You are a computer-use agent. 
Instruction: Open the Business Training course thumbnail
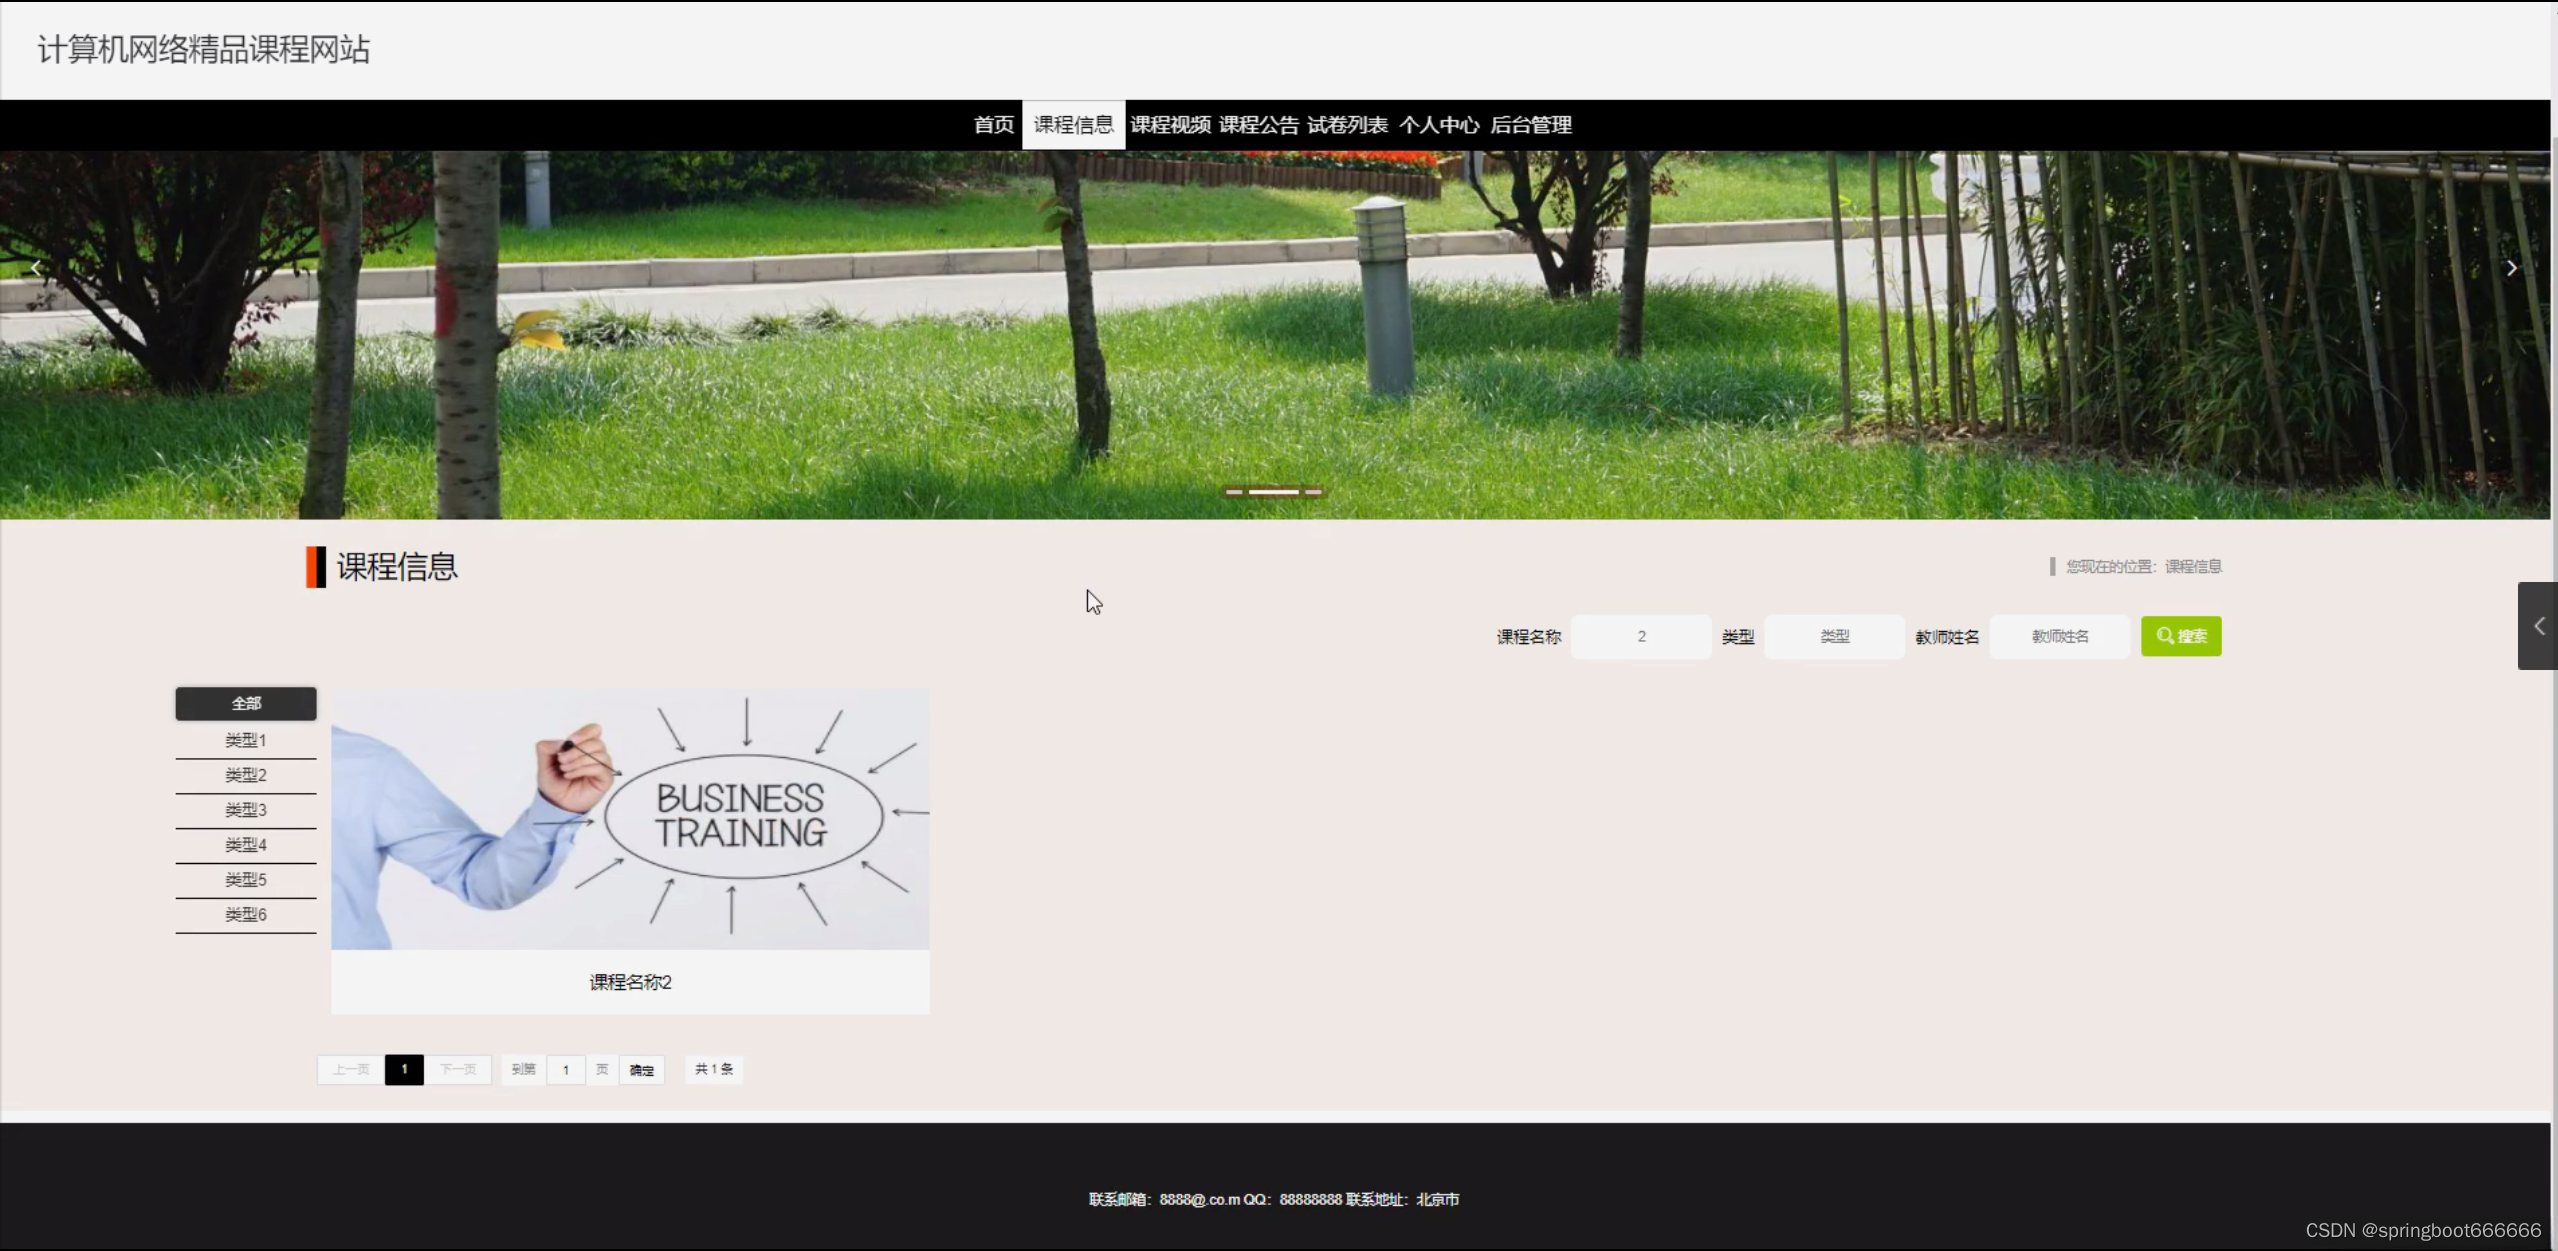pyautogui.click(x=630, y=819)
